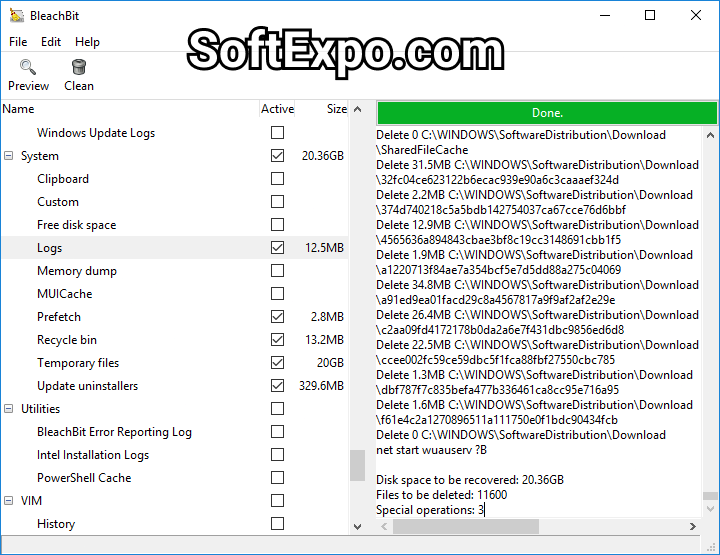720x555 pixels.
Task: Collapse the VIM tree group
Action: tap(9, 500)
